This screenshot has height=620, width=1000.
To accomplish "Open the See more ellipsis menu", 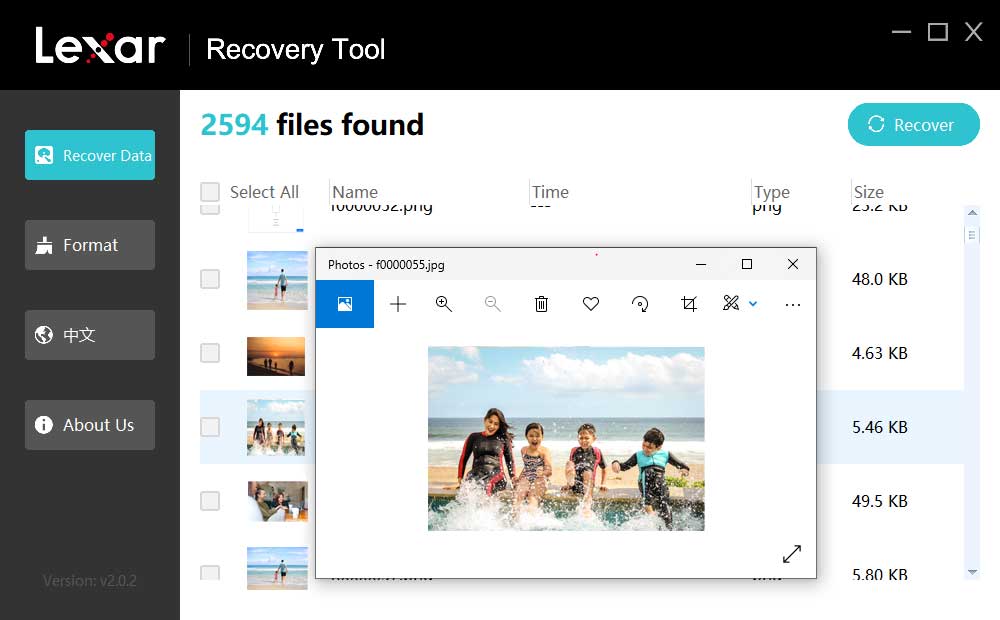I will (793, 305).
